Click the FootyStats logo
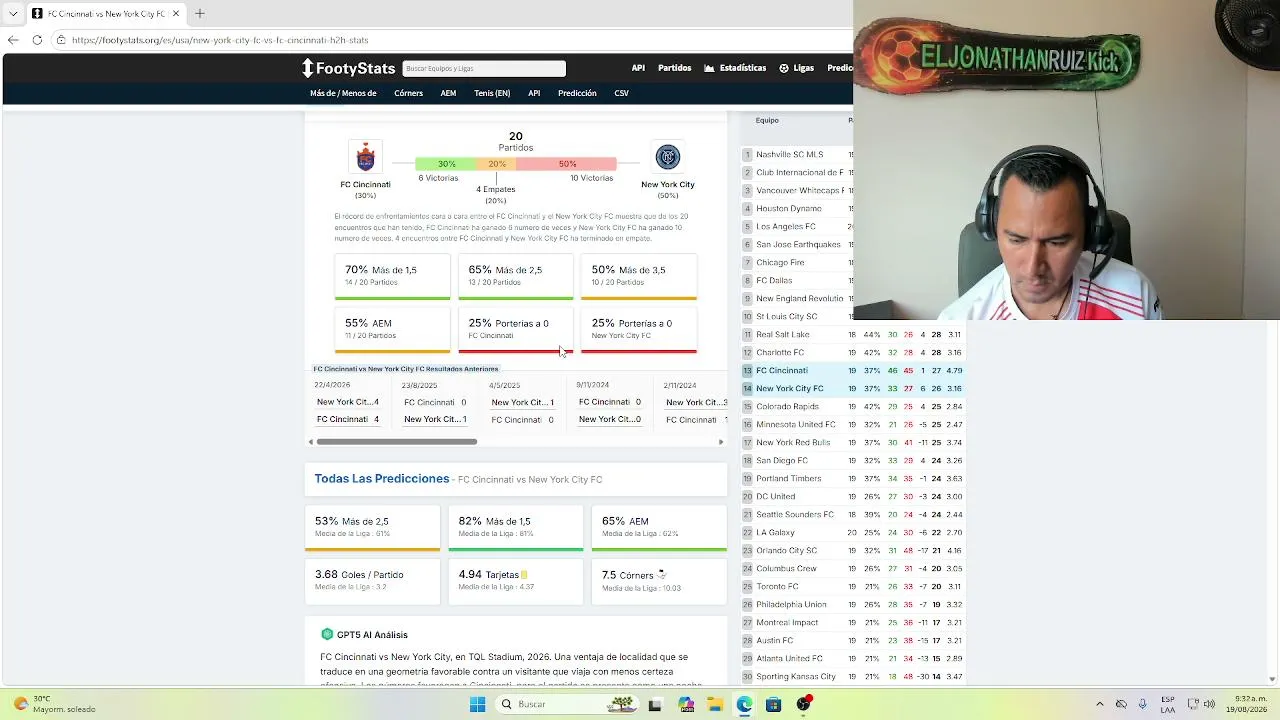This screenshot has height=720, width=1280. [349, 68]
